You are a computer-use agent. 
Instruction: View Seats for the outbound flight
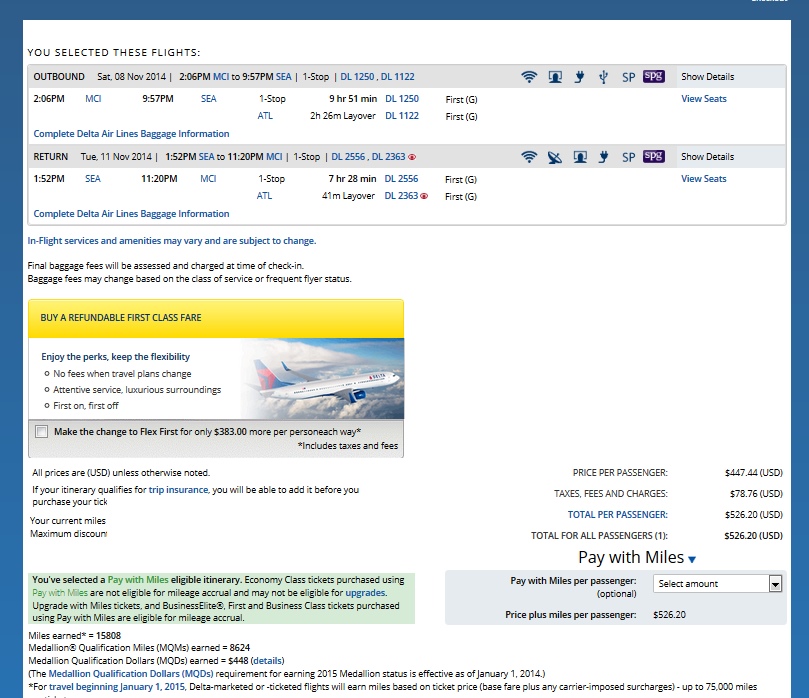pyautogui.click(x=703, y=99)
